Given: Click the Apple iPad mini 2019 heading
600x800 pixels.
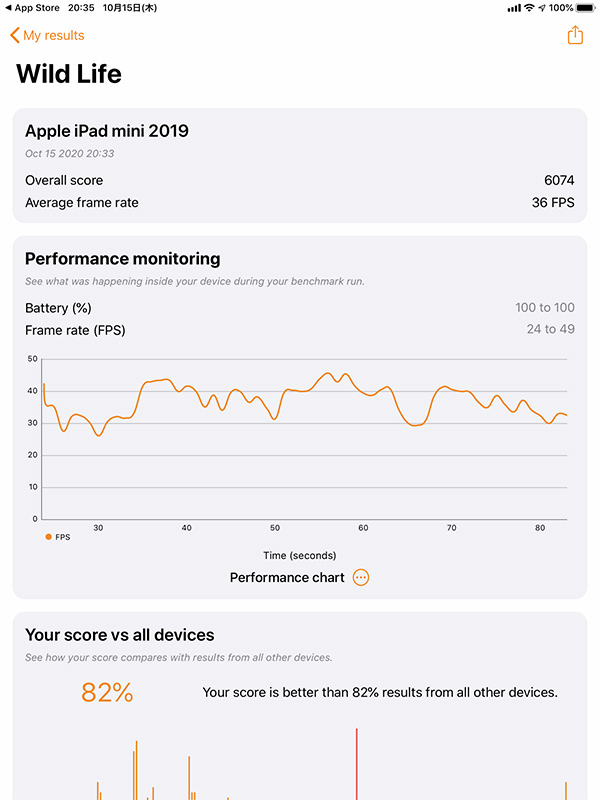Looking at the screenshot, I should [x=107, y=131].
